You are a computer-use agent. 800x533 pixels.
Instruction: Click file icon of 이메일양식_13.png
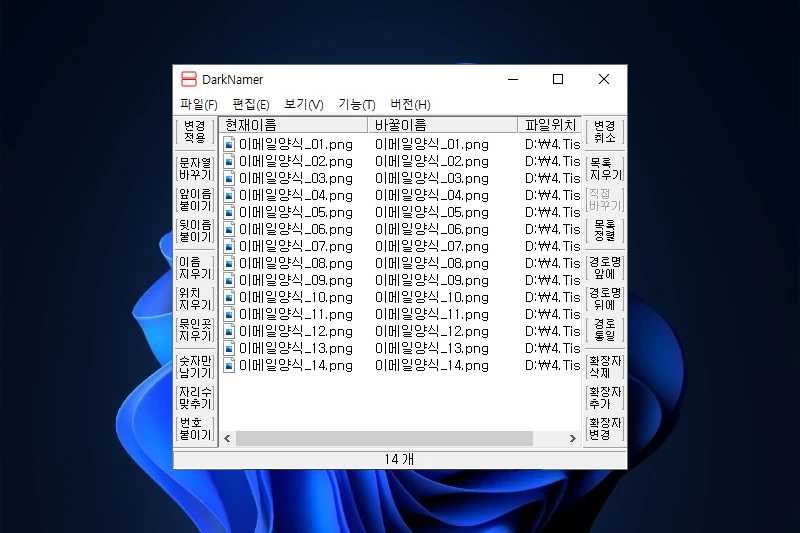pos(229,348)
